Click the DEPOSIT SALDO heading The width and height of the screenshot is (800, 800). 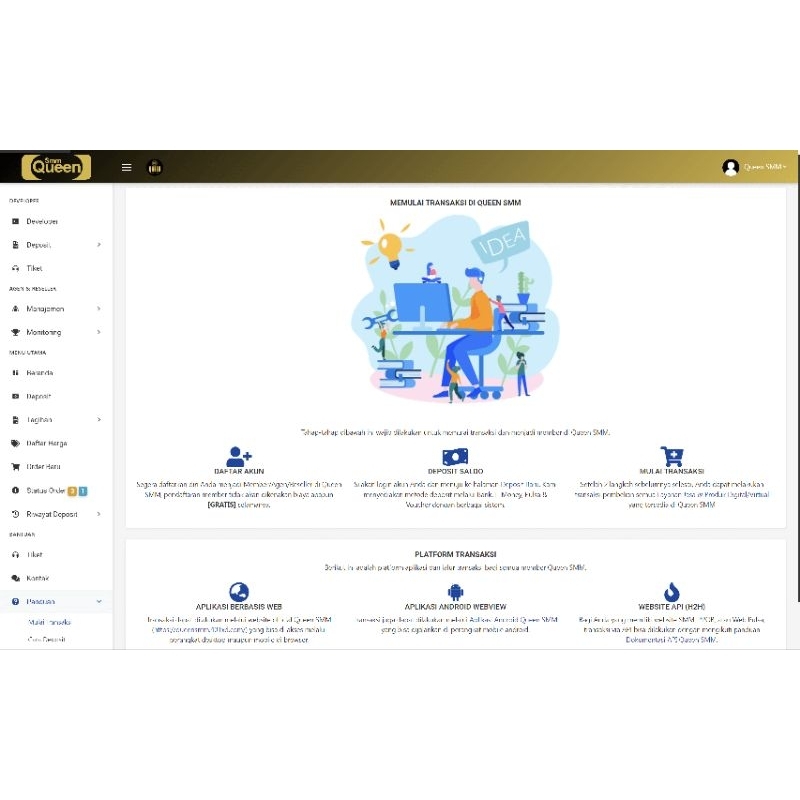click(x=455, y=471)
